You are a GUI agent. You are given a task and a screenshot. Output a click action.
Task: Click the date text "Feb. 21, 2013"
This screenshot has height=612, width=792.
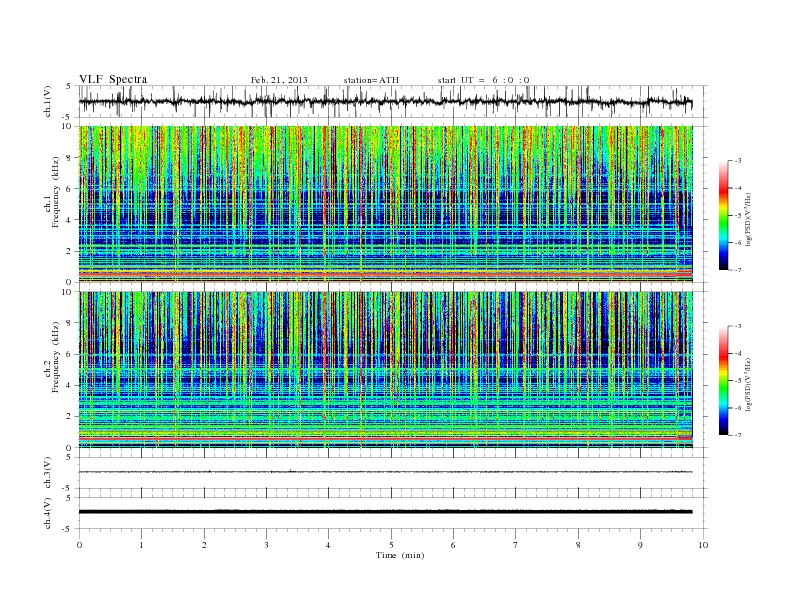click(x=279, y=80)
